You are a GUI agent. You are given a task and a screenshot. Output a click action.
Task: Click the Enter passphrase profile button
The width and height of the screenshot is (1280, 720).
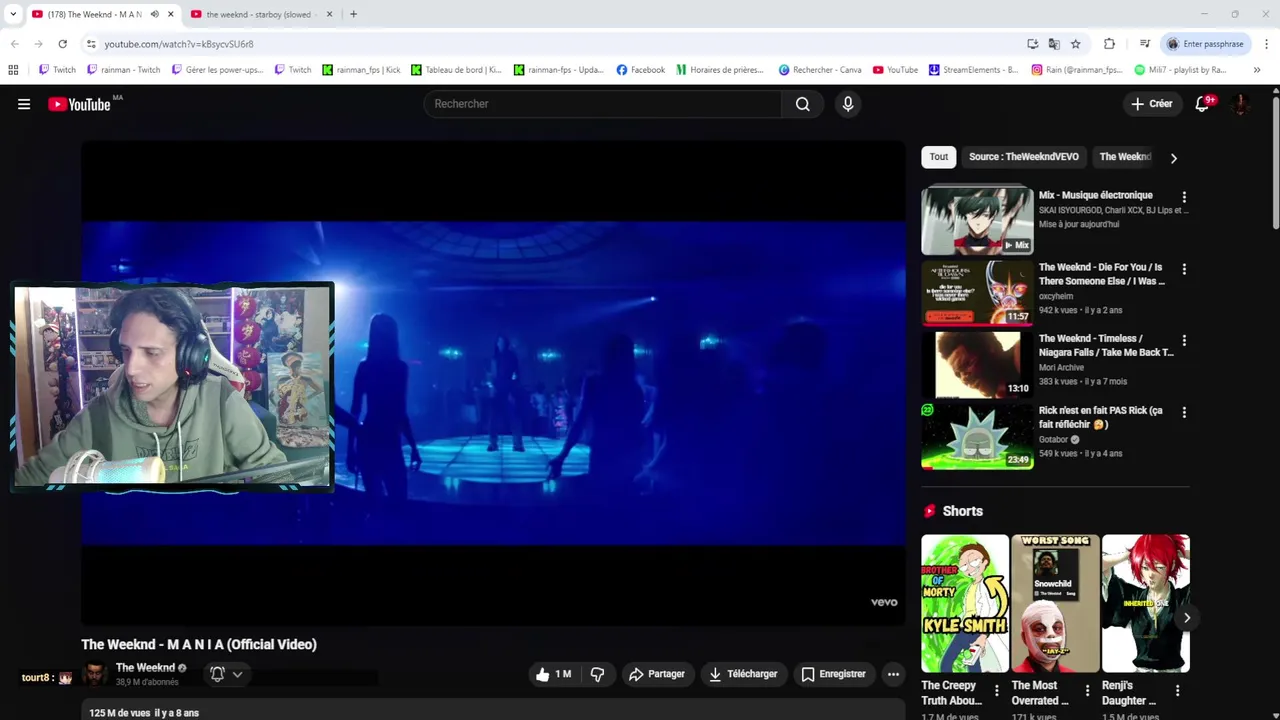(x=1205, y=44)
